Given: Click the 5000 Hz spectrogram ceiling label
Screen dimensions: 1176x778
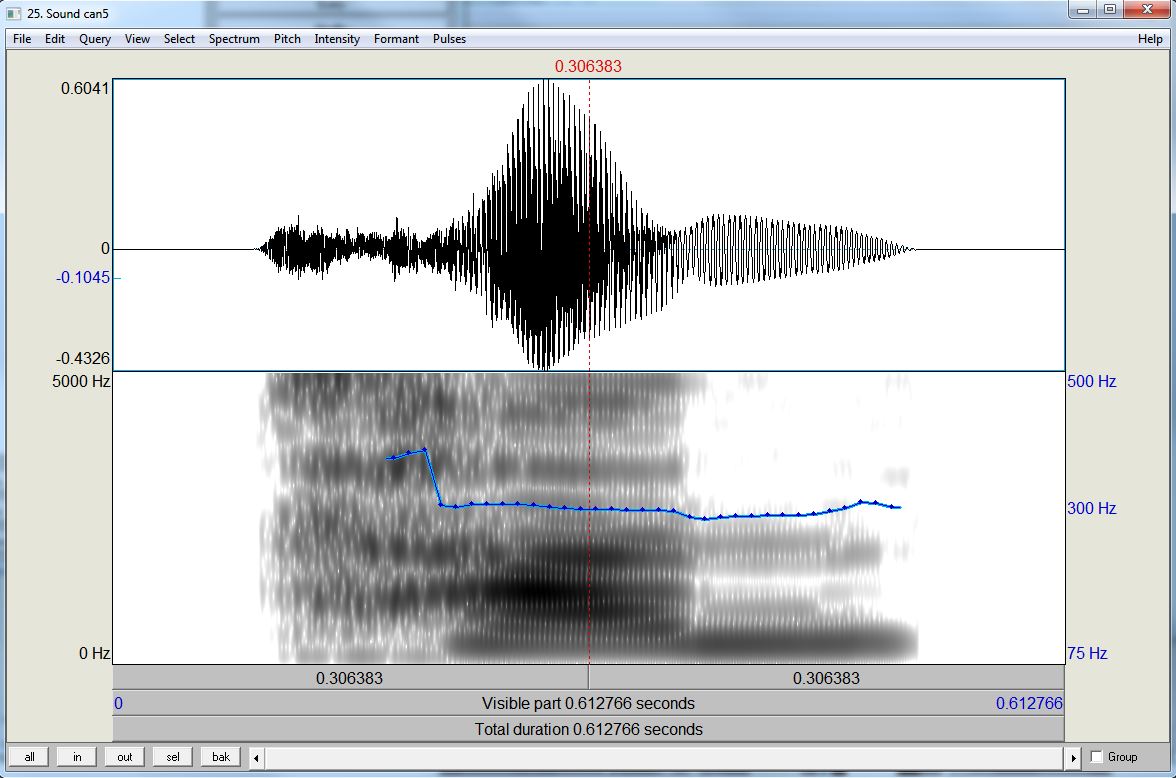Looking at the screenshot, I should point(81,381).
